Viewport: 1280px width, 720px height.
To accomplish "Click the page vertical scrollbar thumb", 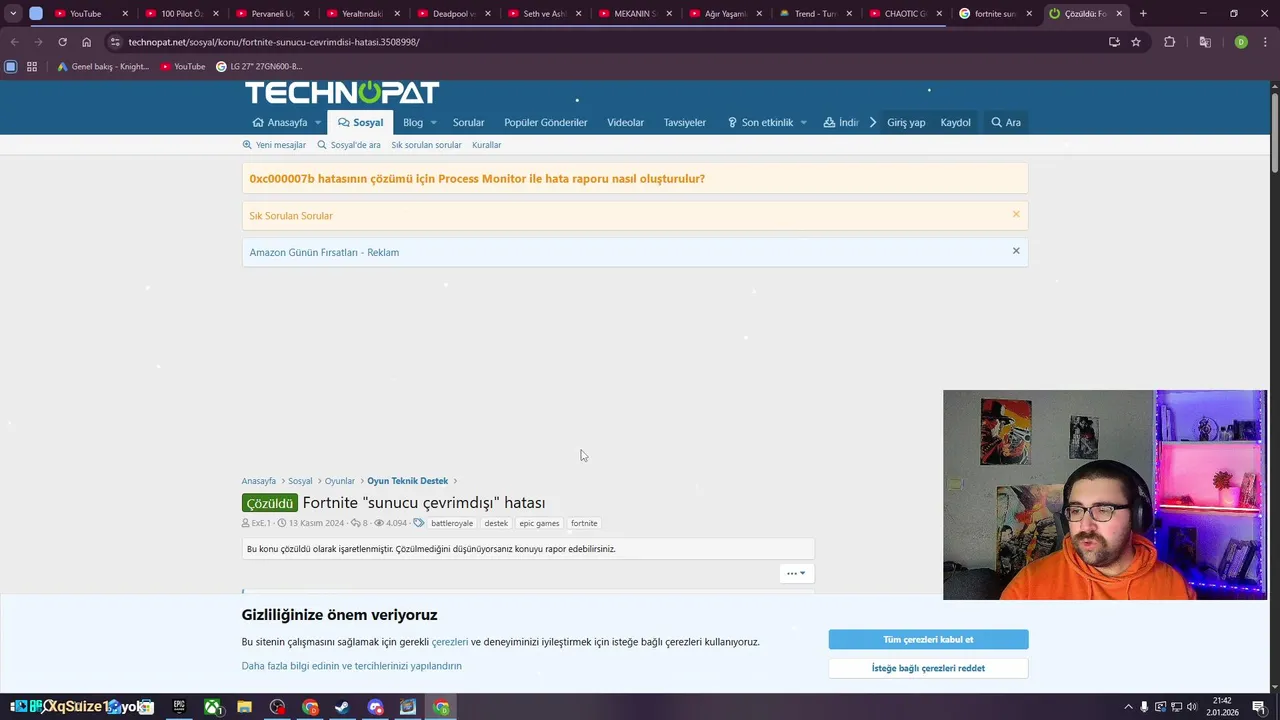I will (x=1274, y=132).
